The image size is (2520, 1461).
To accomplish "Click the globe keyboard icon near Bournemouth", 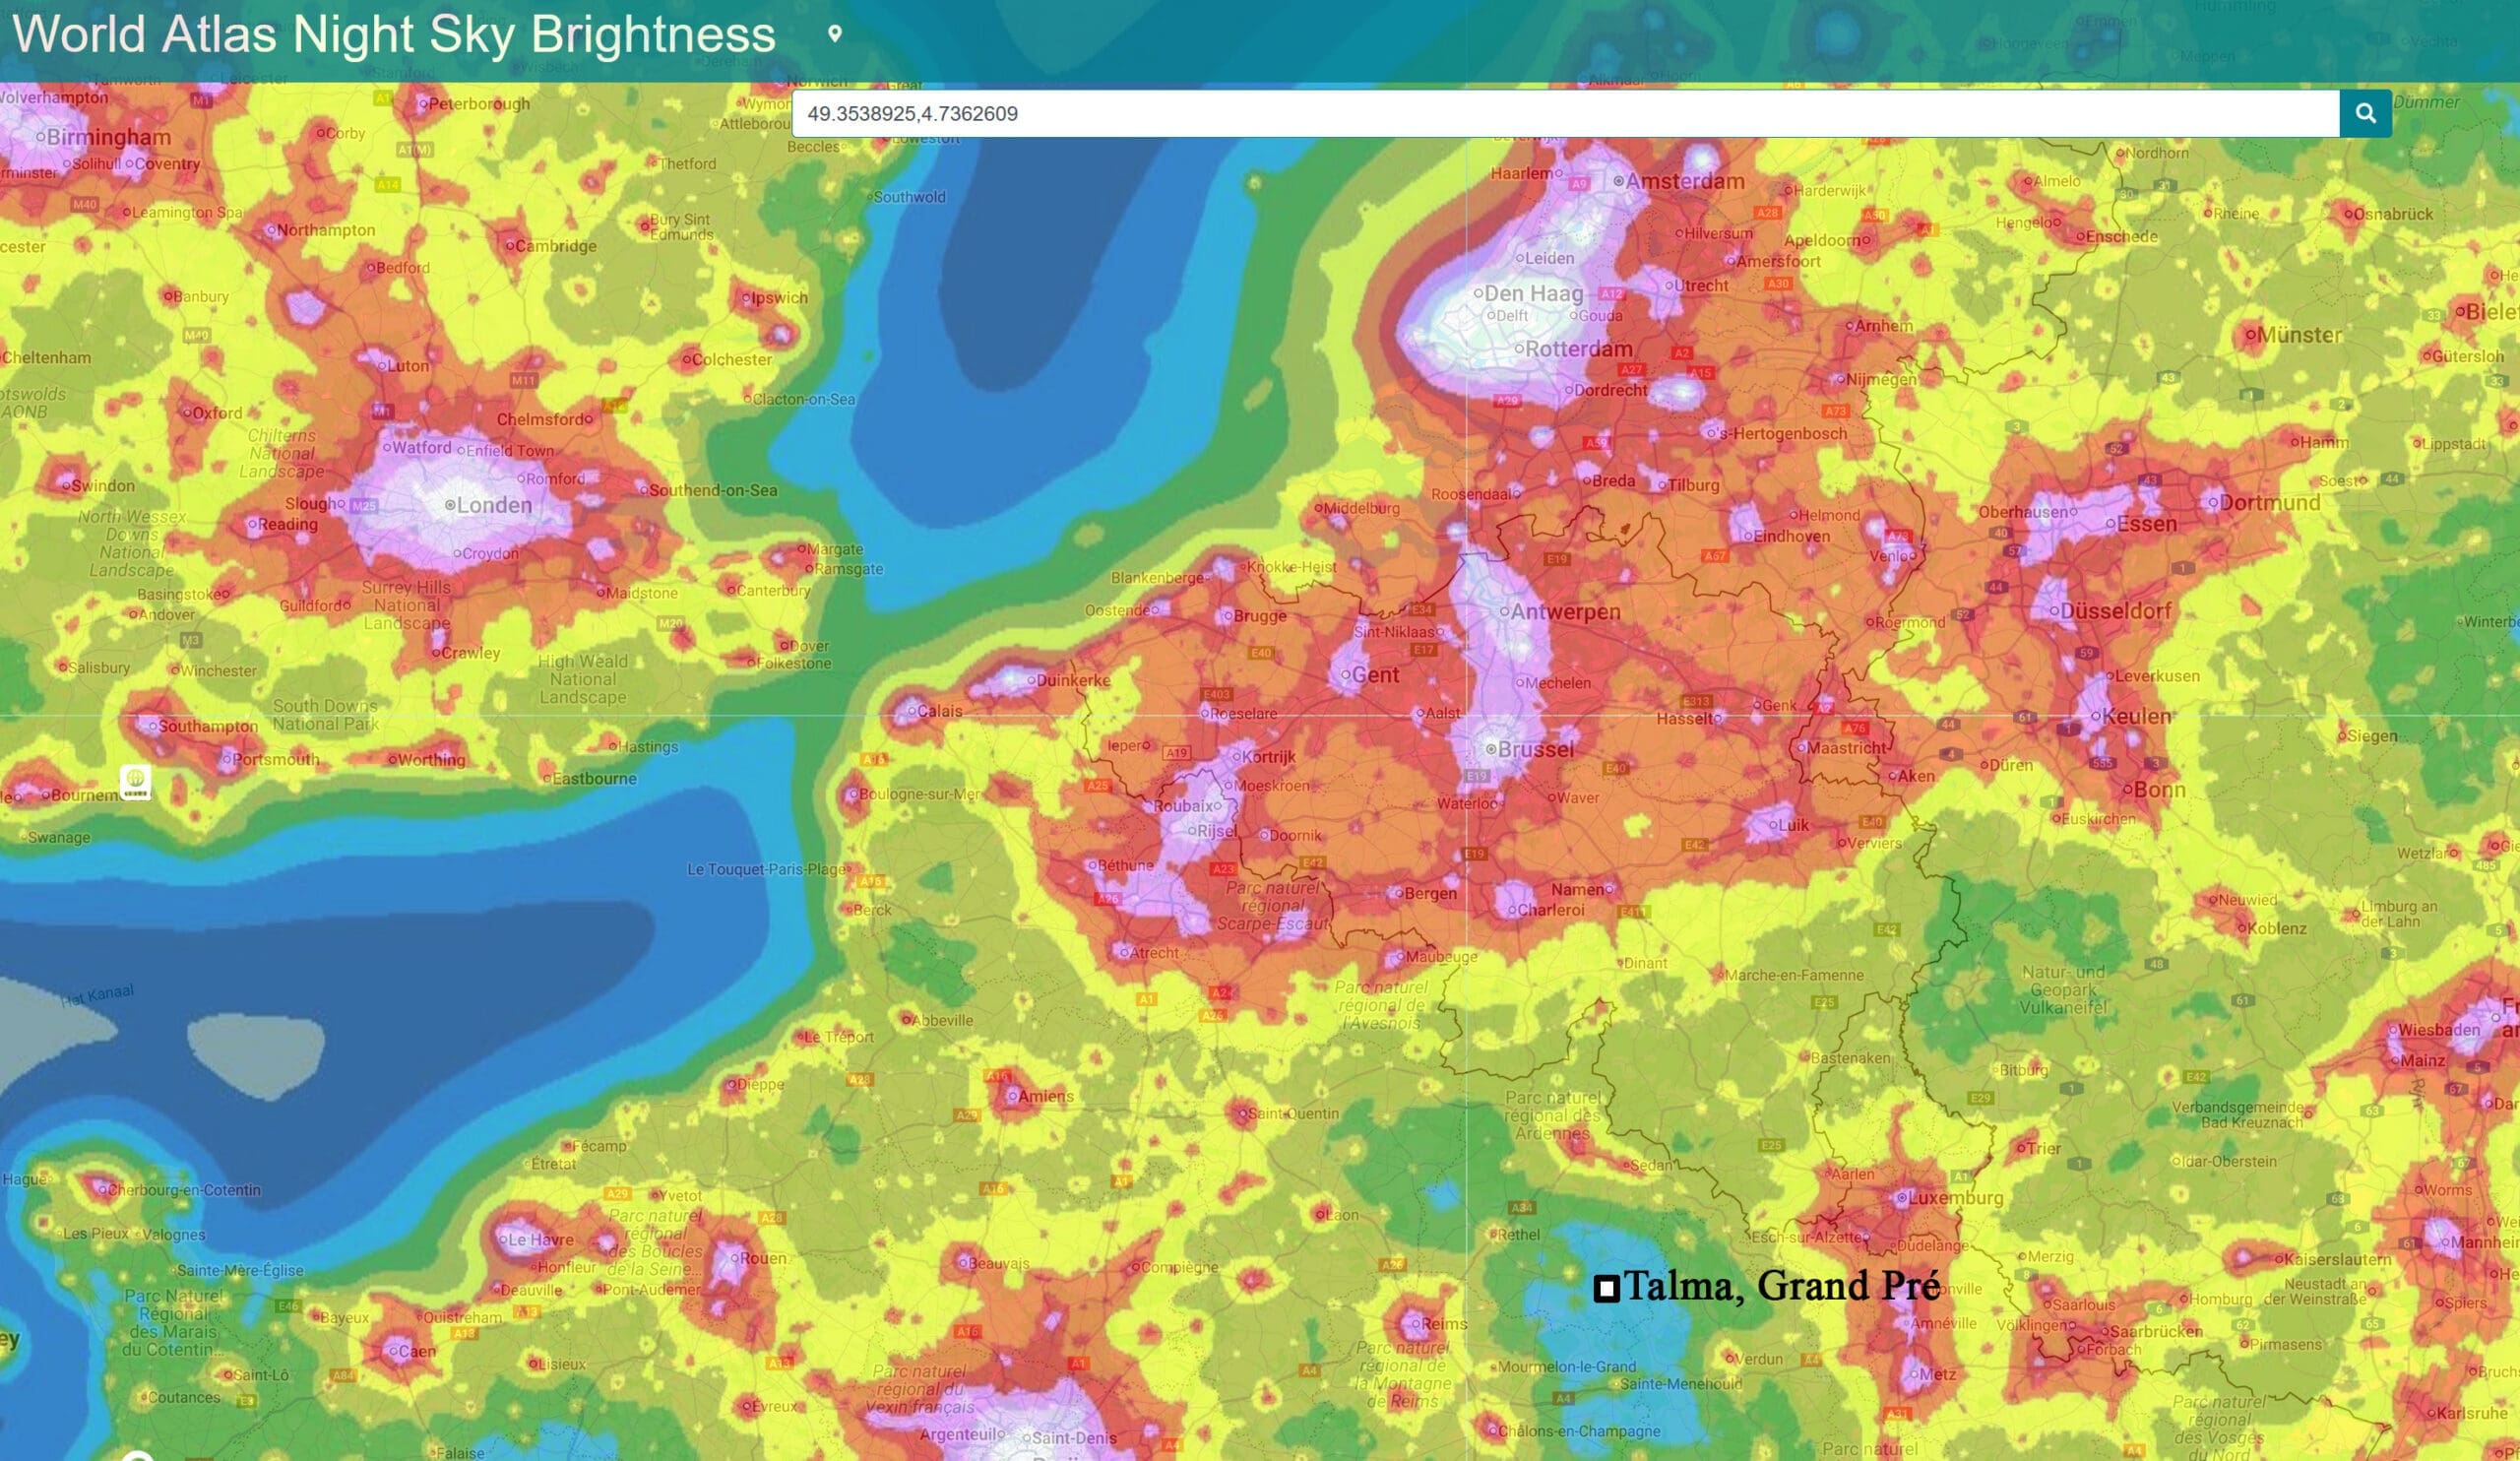I will [136, 782].
